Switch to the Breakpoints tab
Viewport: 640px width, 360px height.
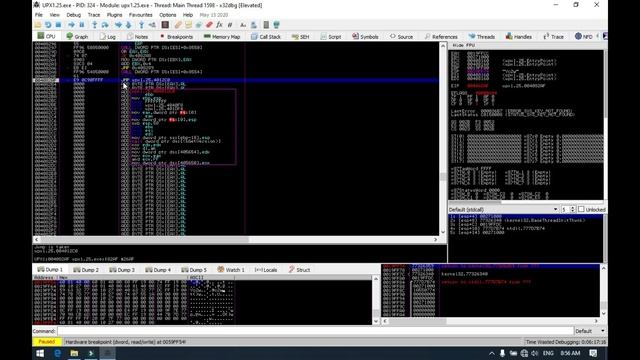[176, 36]
